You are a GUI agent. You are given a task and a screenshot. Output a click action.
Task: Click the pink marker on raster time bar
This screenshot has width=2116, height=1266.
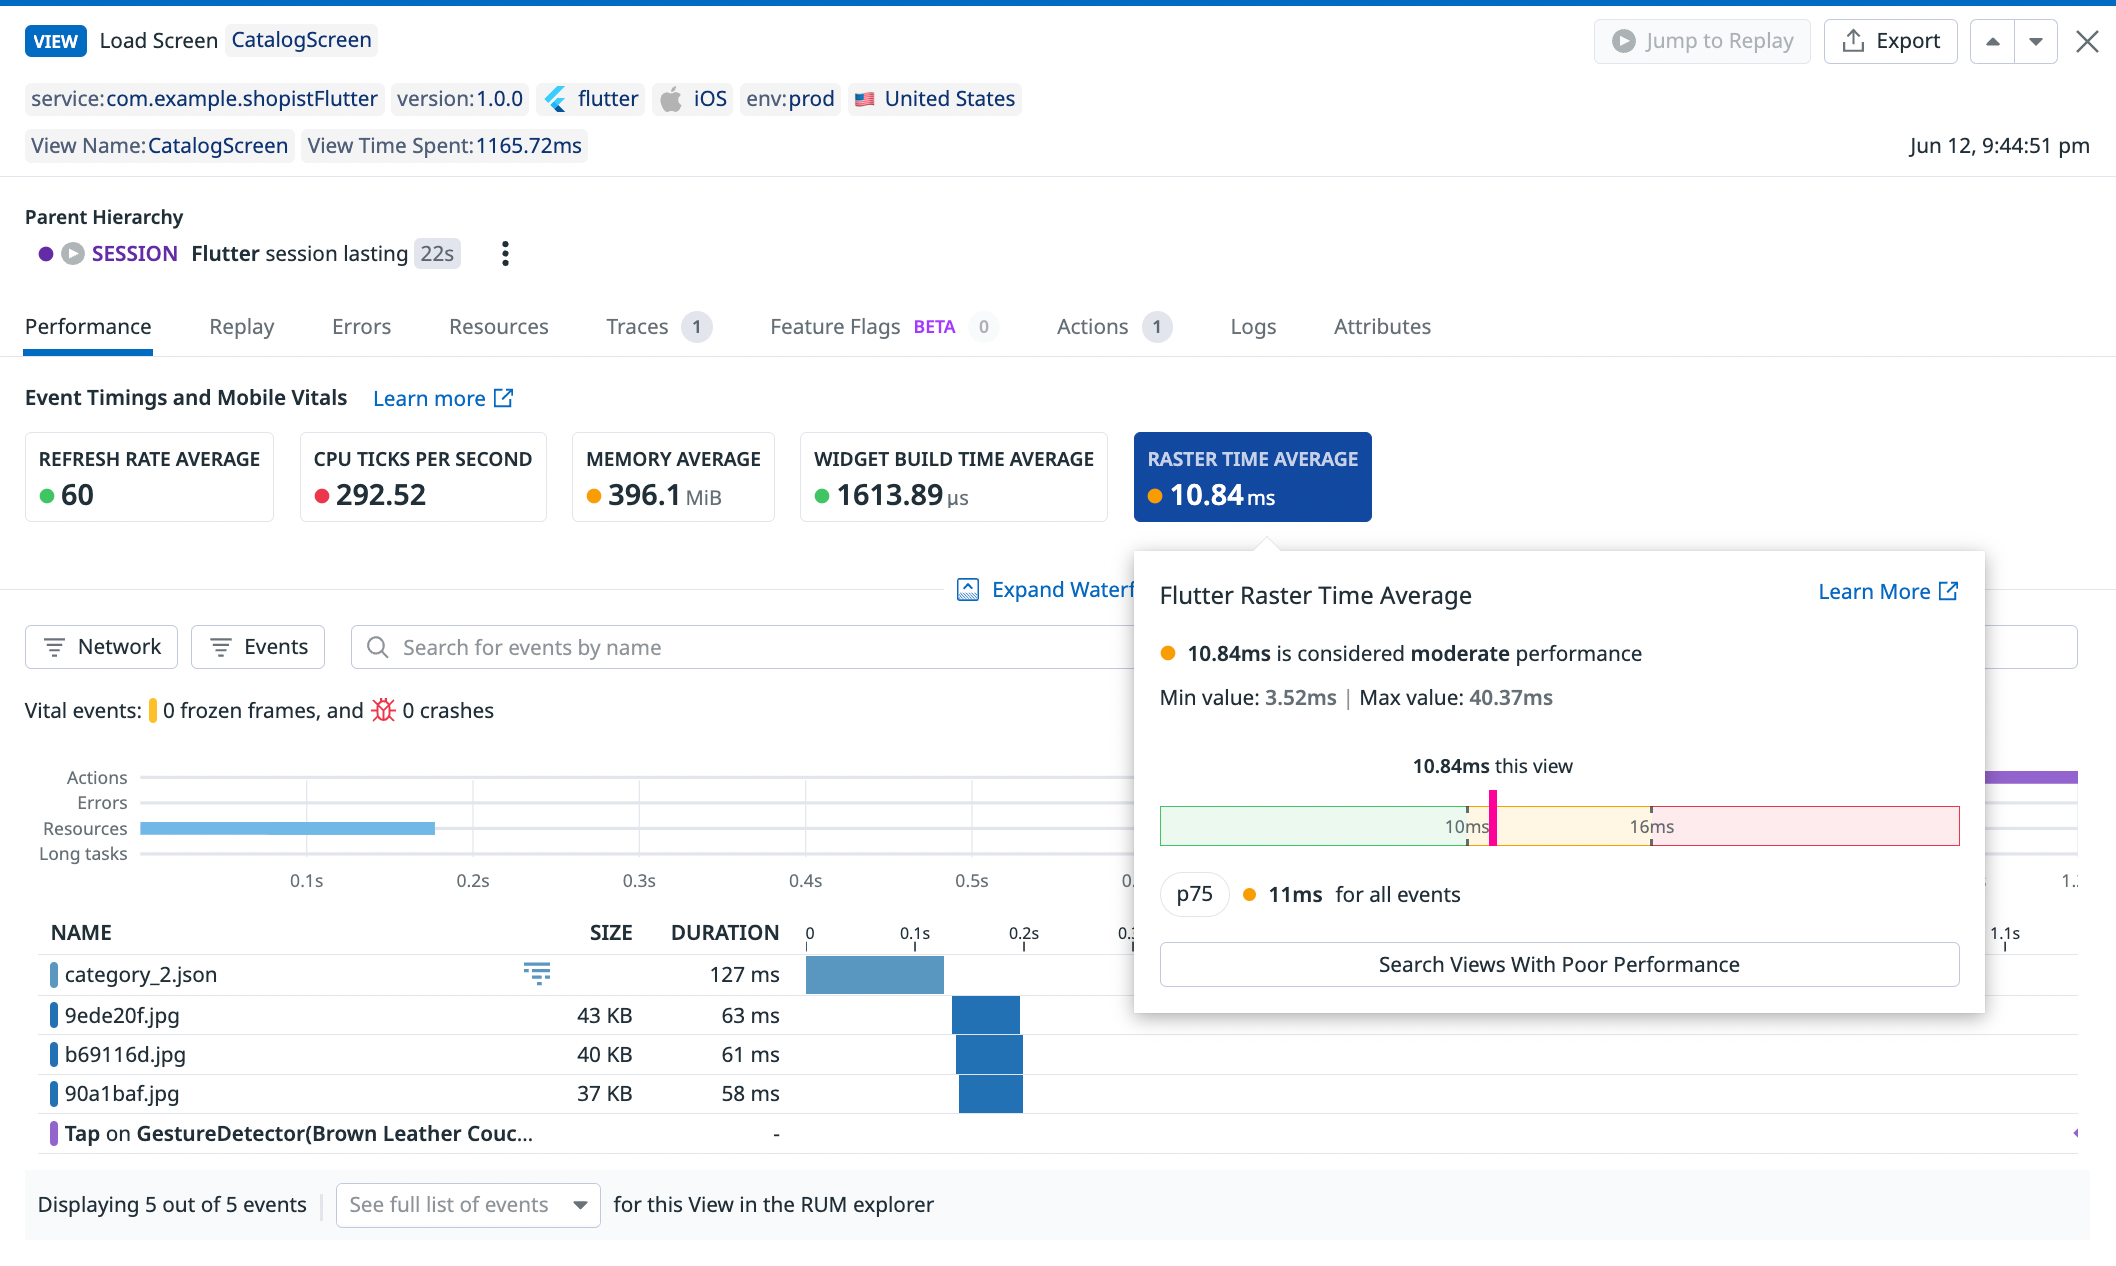tap(1493, 818)
